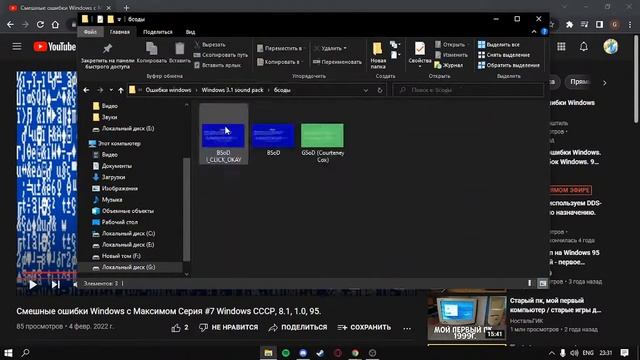Click the Properties (Свойства) icon
This screenshot has height=360, width=640.
[420, 49]
